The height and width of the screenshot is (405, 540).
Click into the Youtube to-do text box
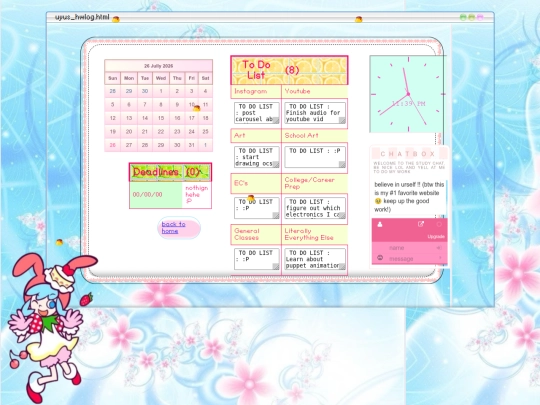pos(315,113)
